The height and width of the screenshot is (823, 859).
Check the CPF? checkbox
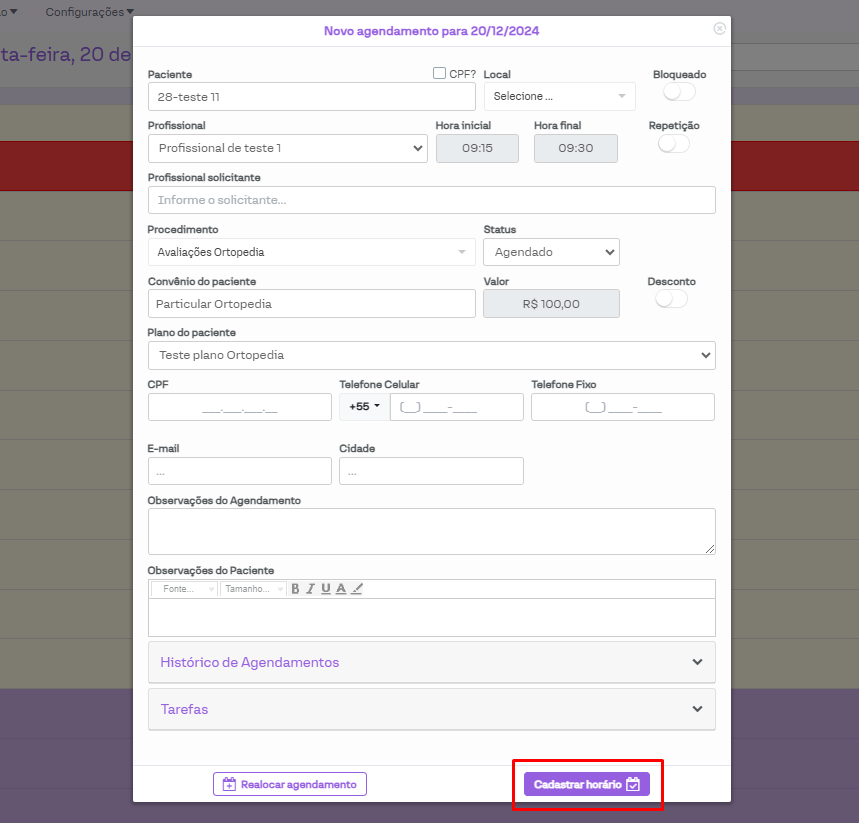click(439, 73)
